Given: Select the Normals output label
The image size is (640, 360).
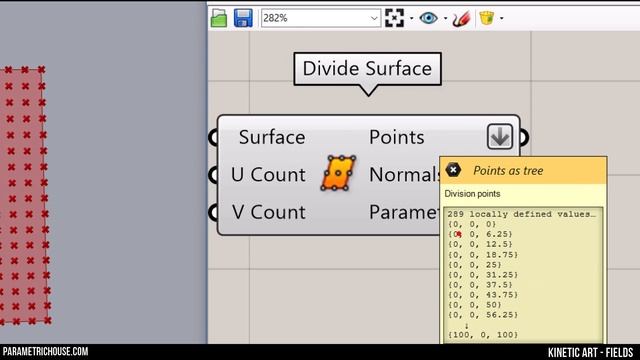Looking at the screenshot, I should click(x=404, y=175).
